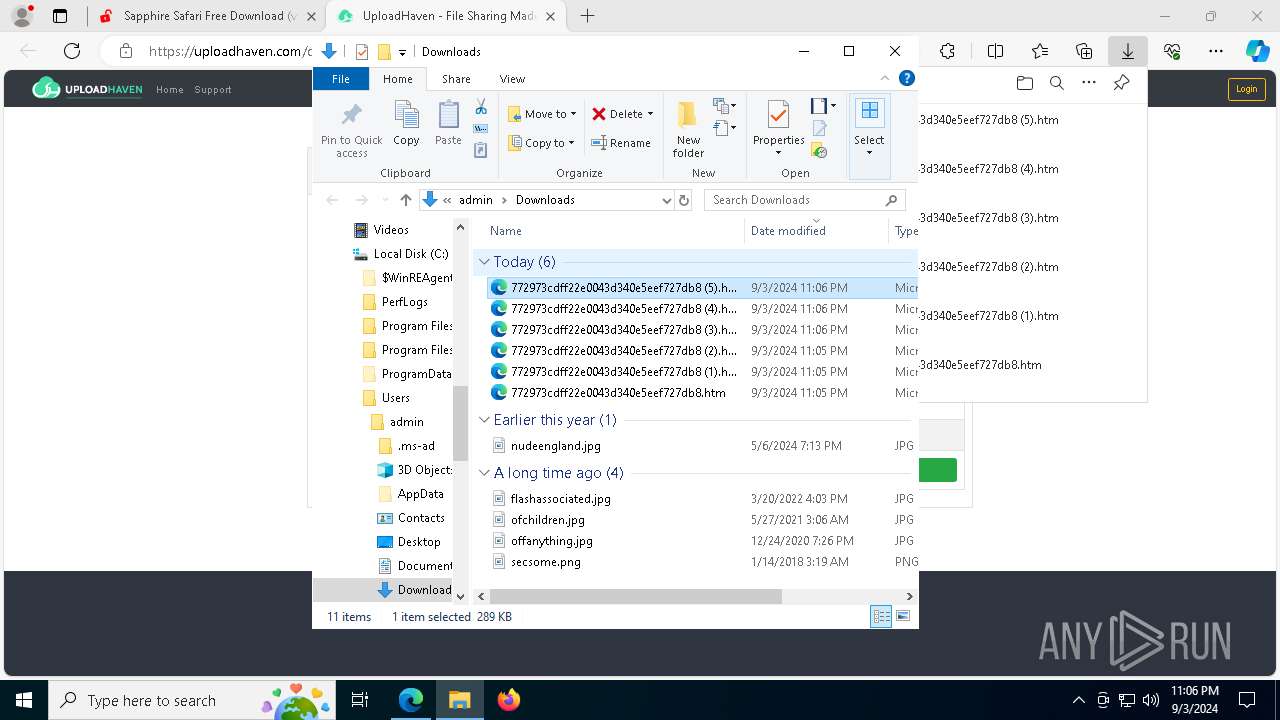Click the Rename button

click(x=621, y=143)
